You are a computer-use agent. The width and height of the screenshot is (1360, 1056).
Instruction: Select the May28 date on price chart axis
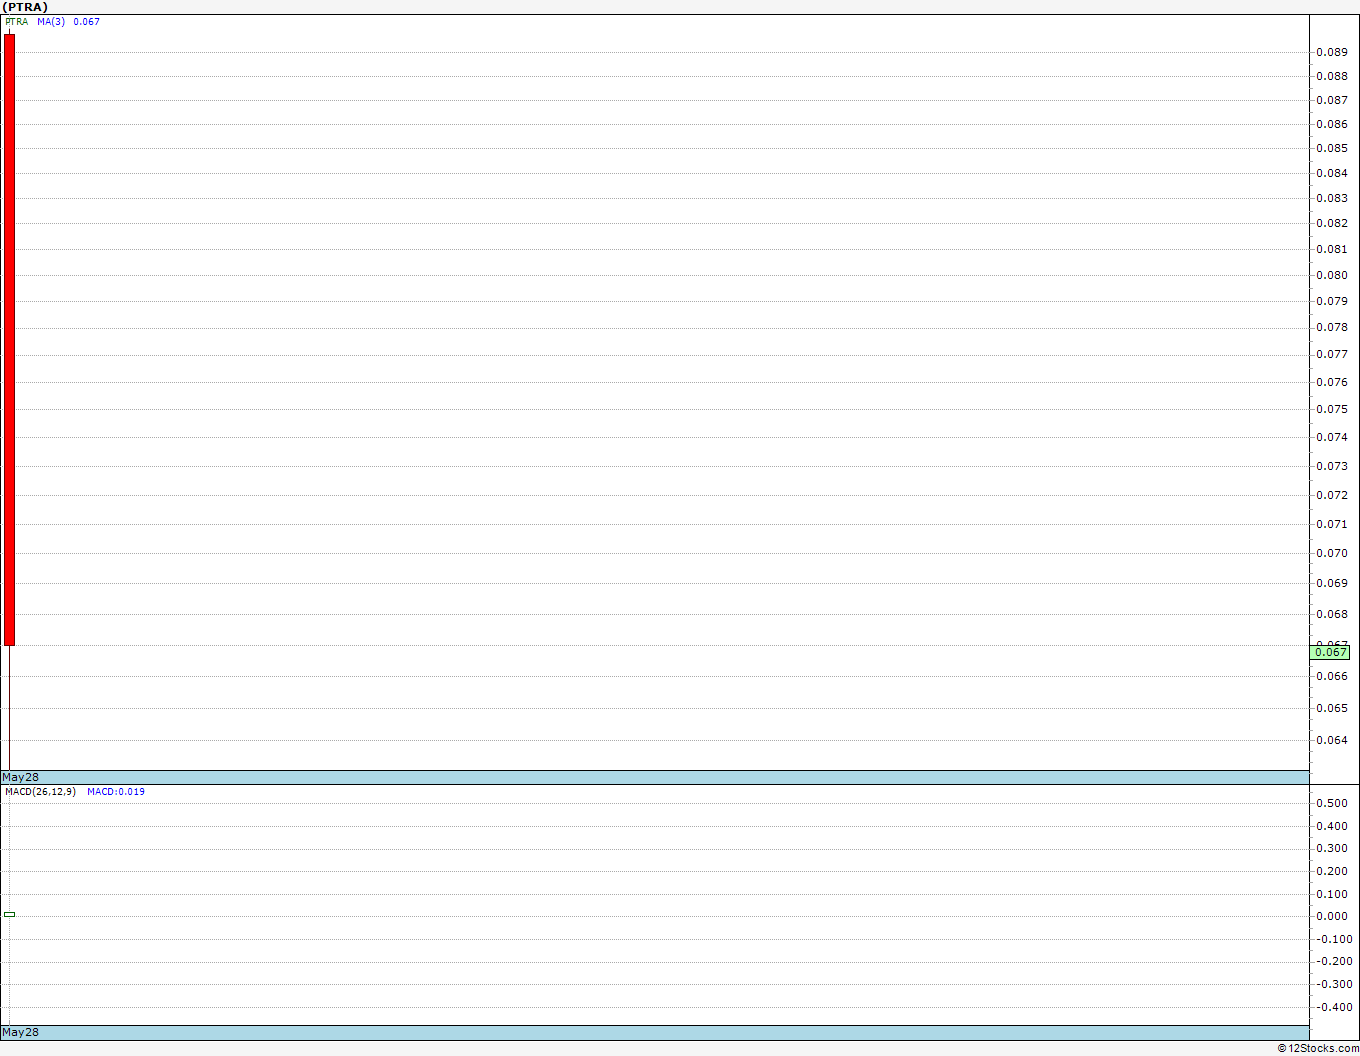[x=21, y=777]
